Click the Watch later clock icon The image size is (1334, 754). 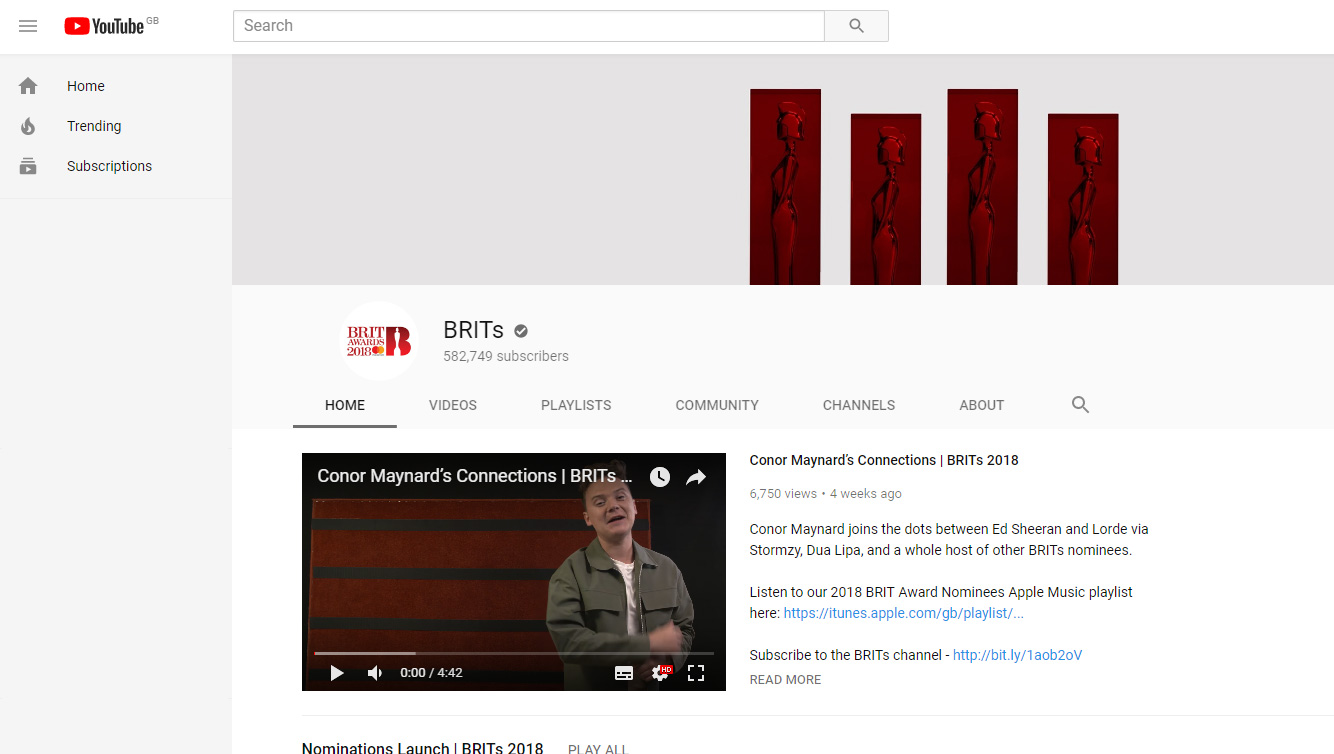pos(660,477)
